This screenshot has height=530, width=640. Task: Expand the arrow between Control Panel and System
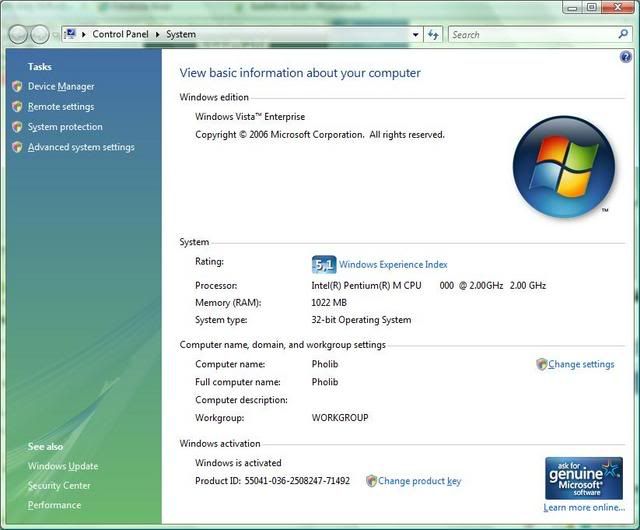[158, 35]
